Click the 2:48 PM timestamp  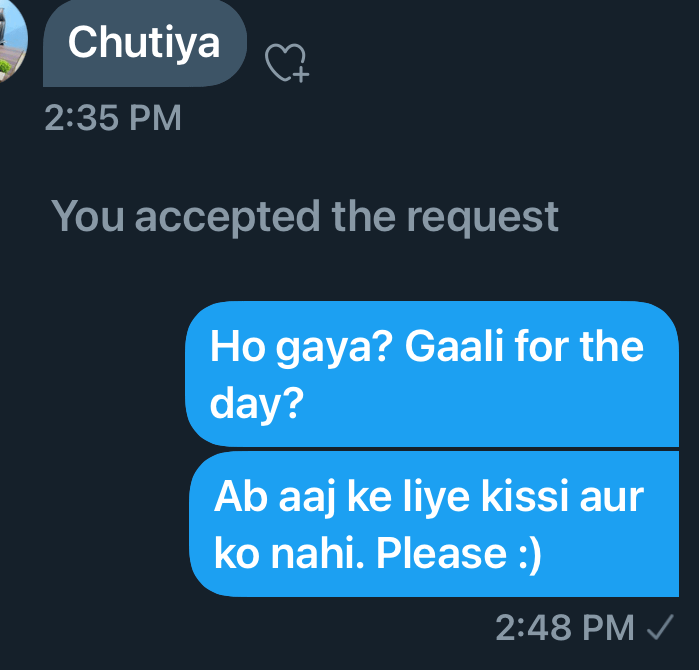[x=565, y=628]
